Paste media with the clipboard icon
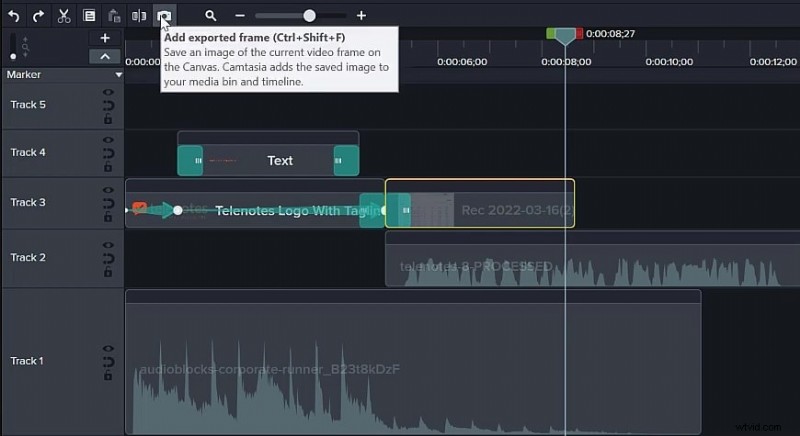The height and width of the screenshot is (436, 800). pyautogui.click(x=114, y=16)
